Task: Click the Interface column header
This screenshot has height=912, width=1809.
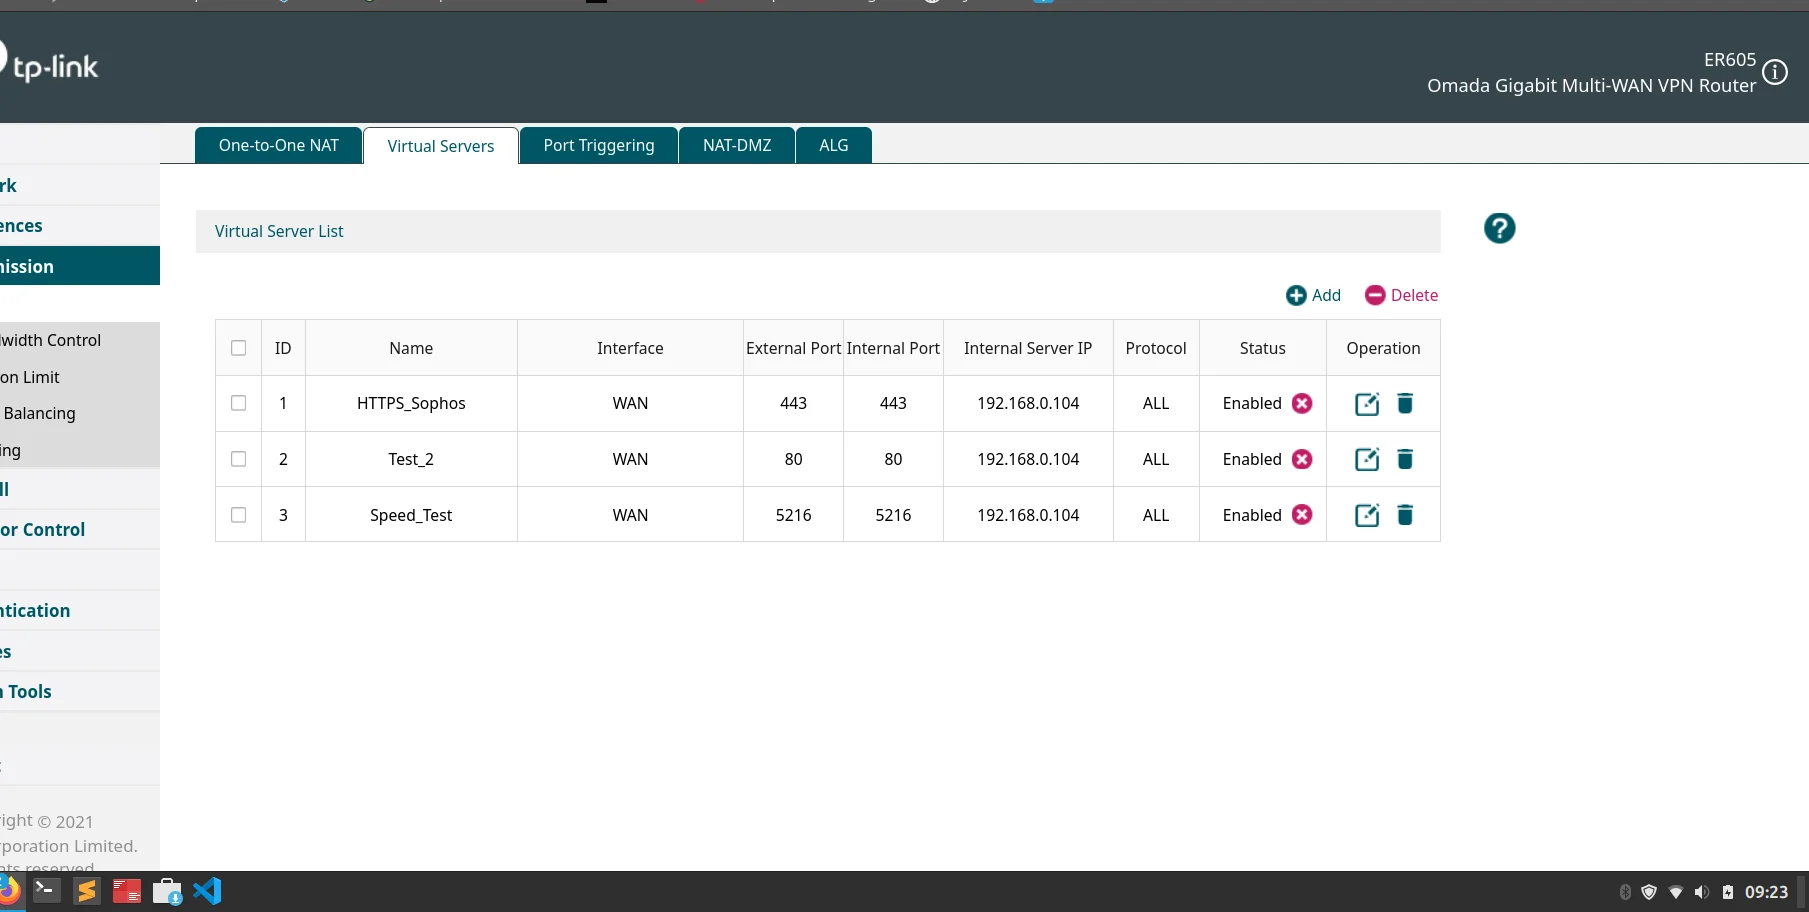Action: 630,348
